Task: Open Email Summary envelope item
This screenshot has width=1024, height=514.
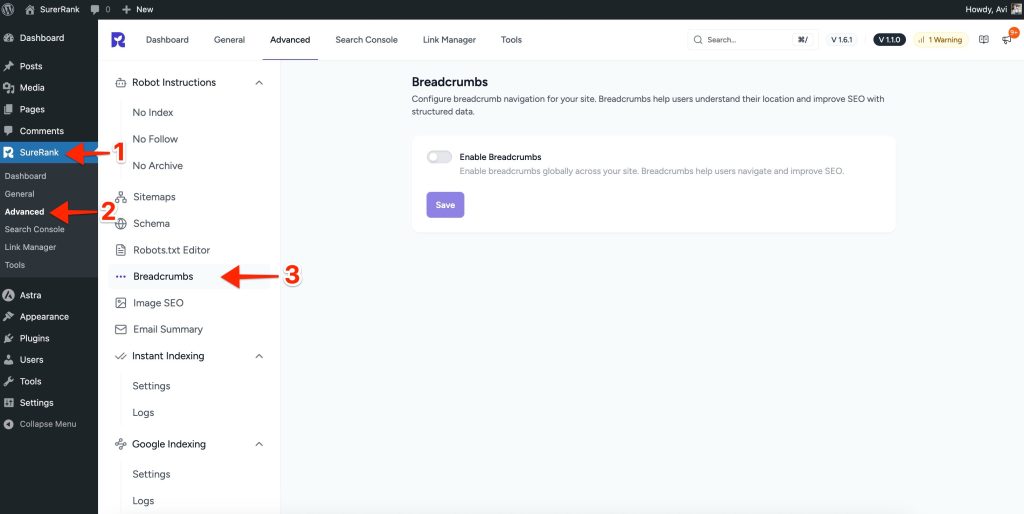Action: (121, 329)
